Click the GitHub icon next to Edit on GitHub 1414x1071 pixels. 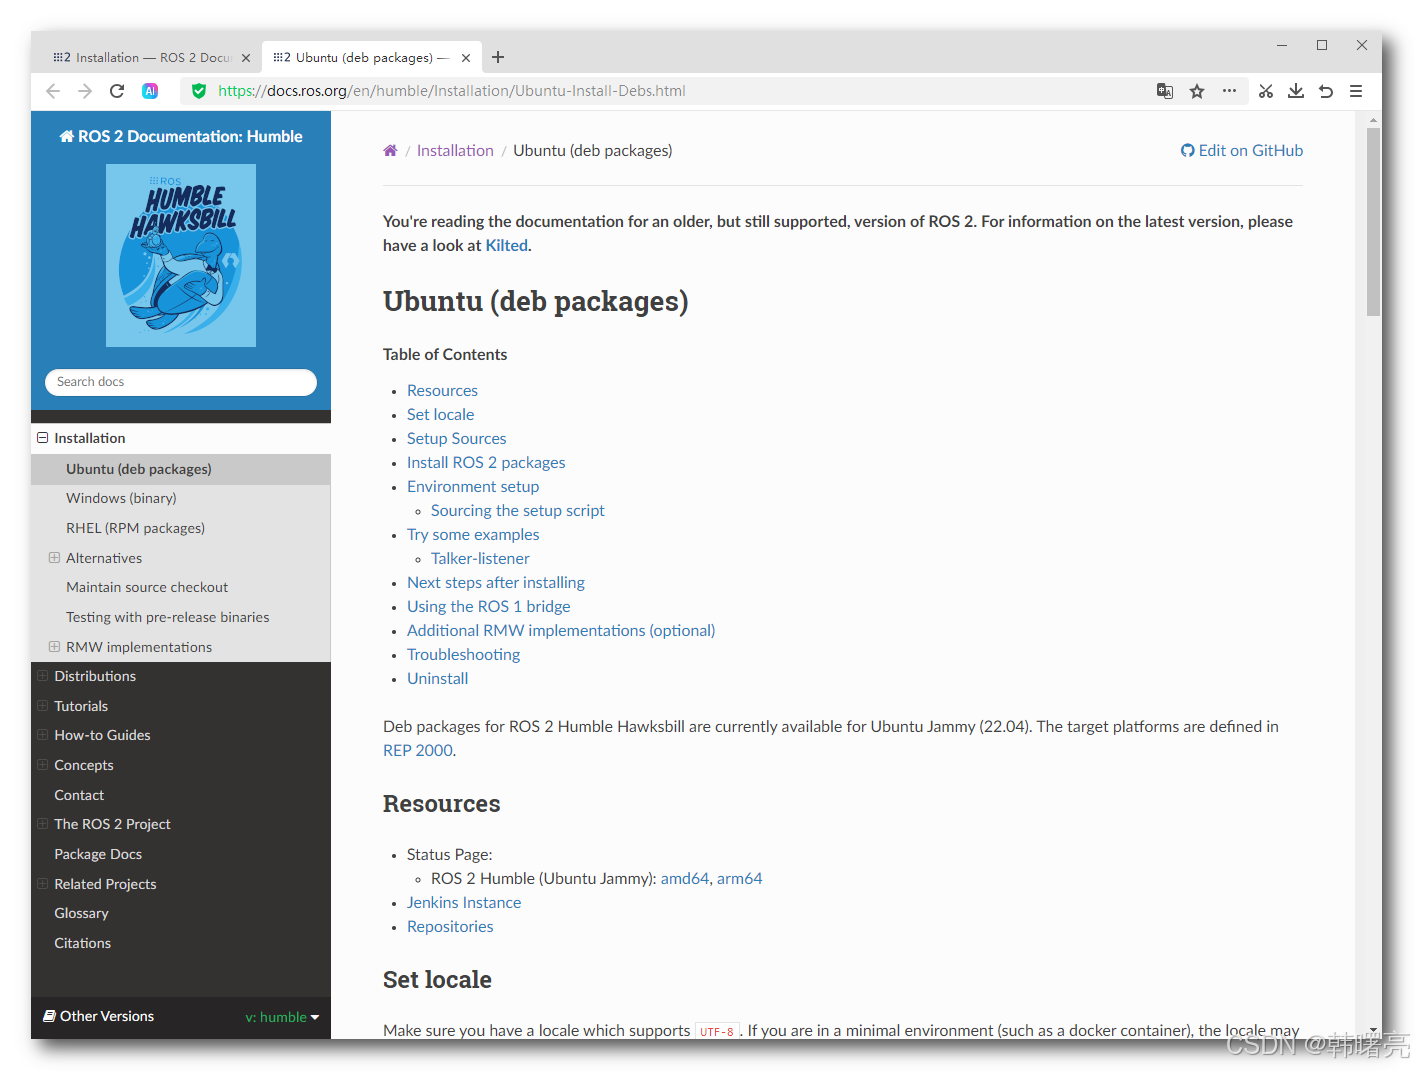[1187, 151]
